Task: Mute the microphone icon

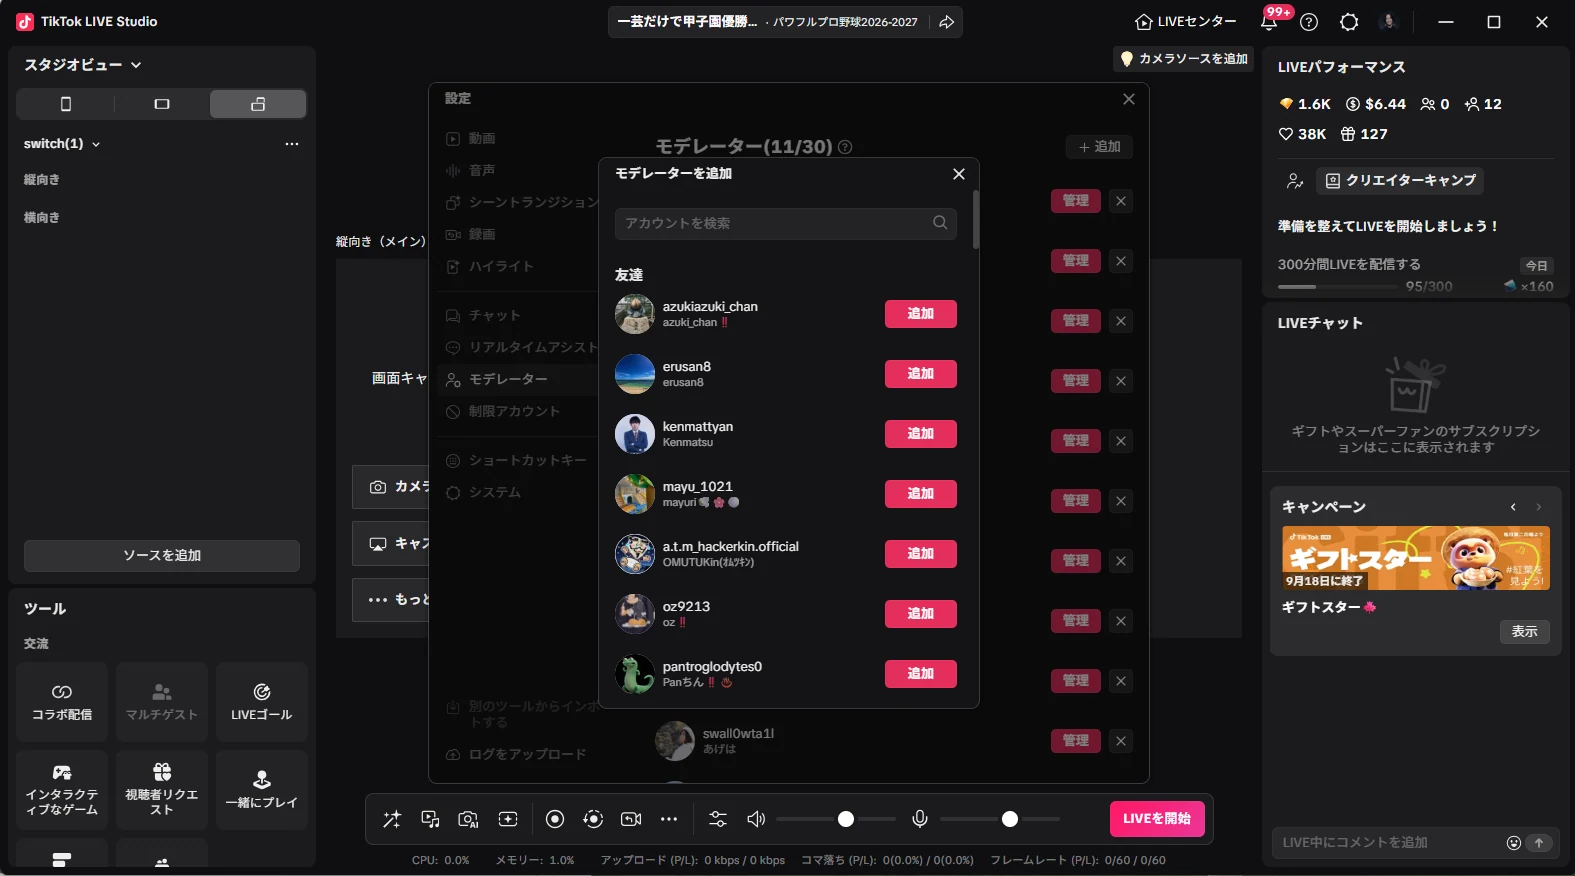Action: [920, 819]
